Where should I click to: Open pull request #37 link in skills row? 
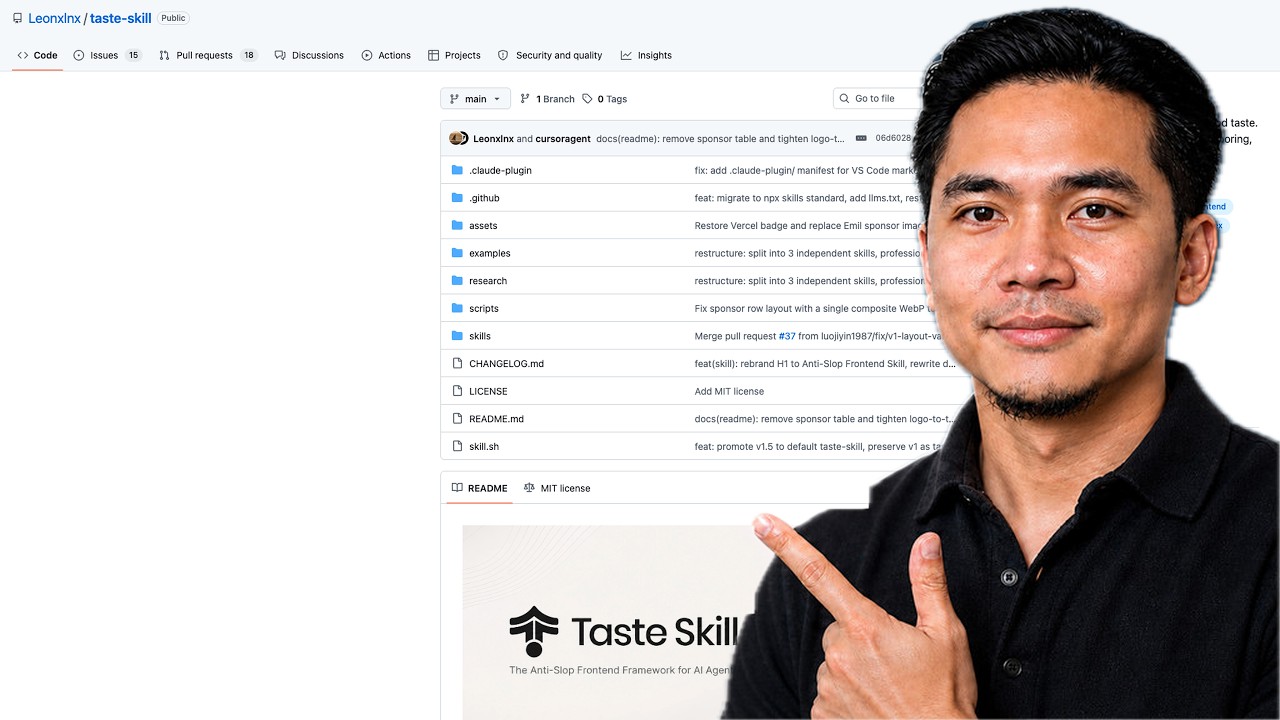tap(787, 336)
